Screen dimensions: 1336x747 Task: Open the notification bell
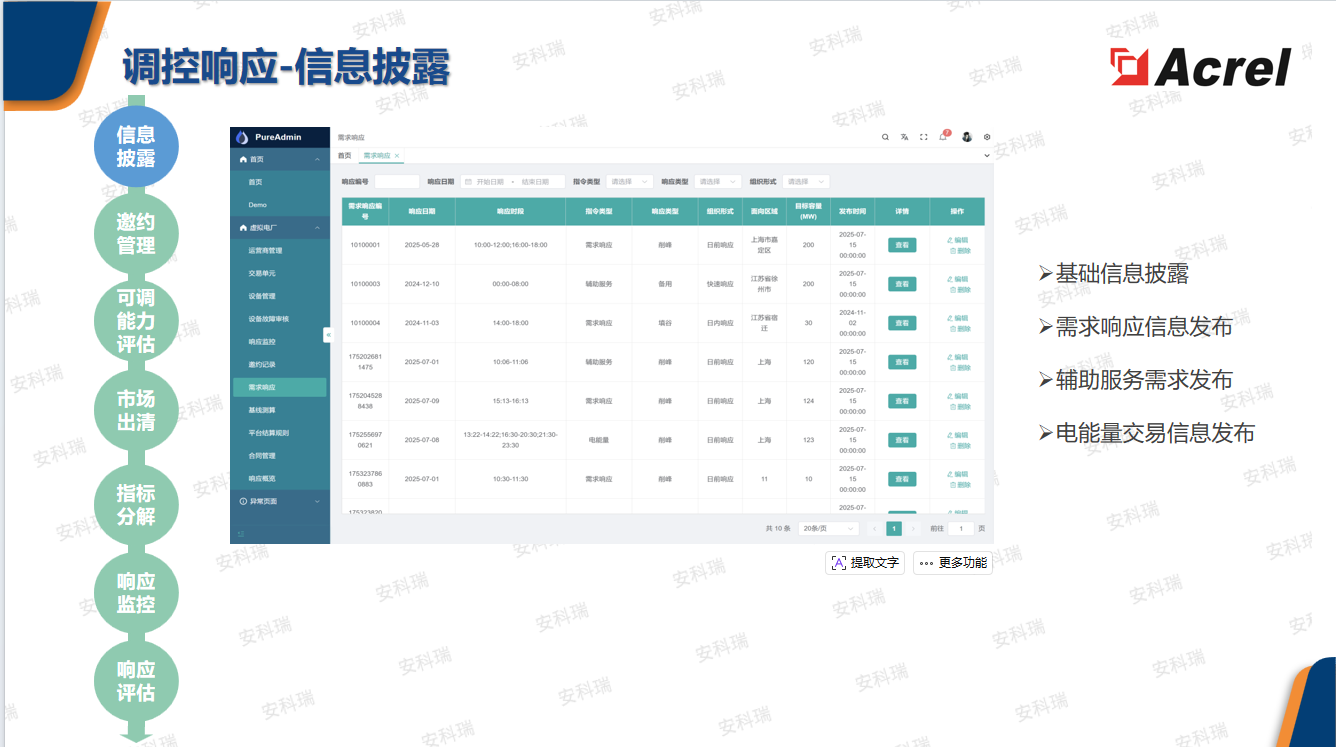(x=943, y=137)
